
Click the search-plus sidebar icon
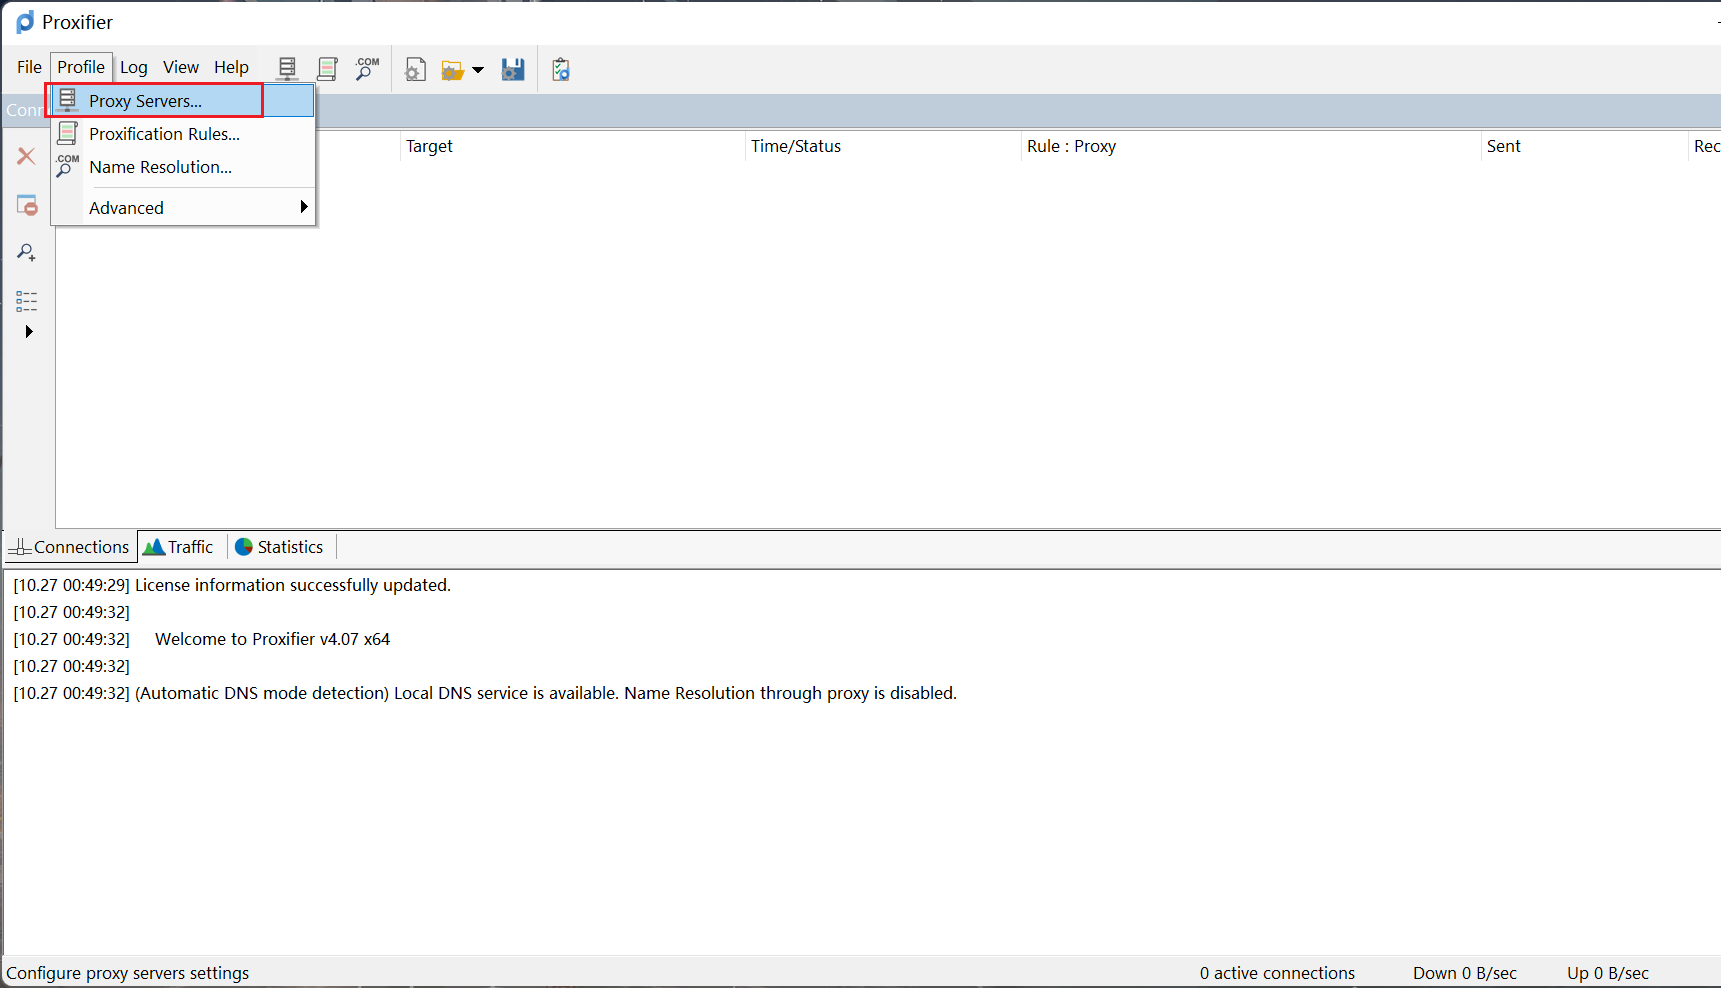point(27,253)
